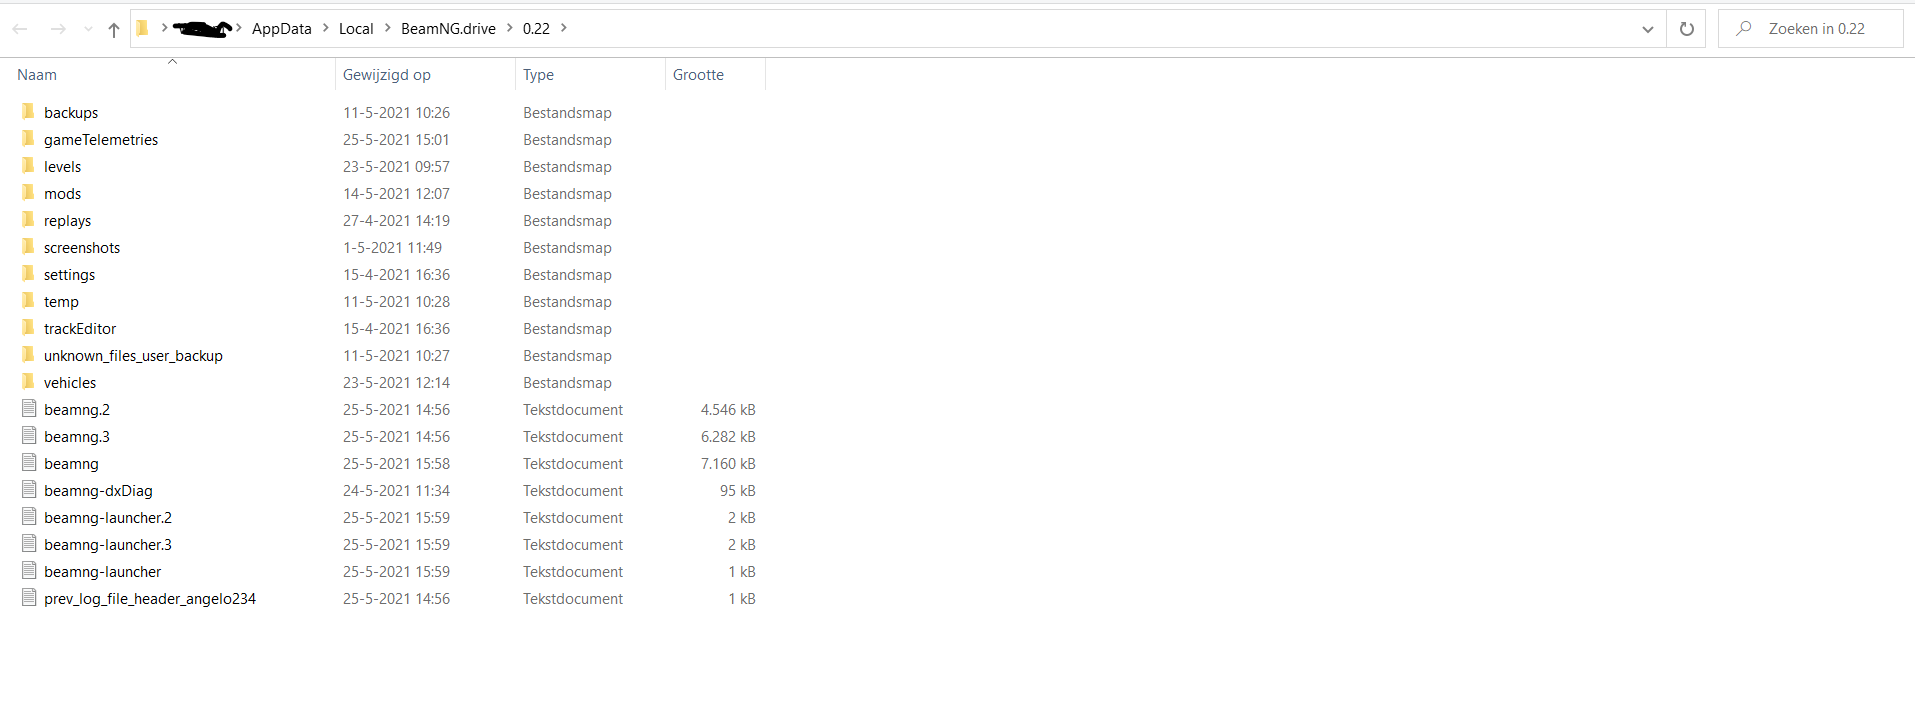Open the BeamNG.drive breadcrumb
Image resolution: width=1915 pixels, height=717 pixels.
pyautogui.click(x=448, y=28)
